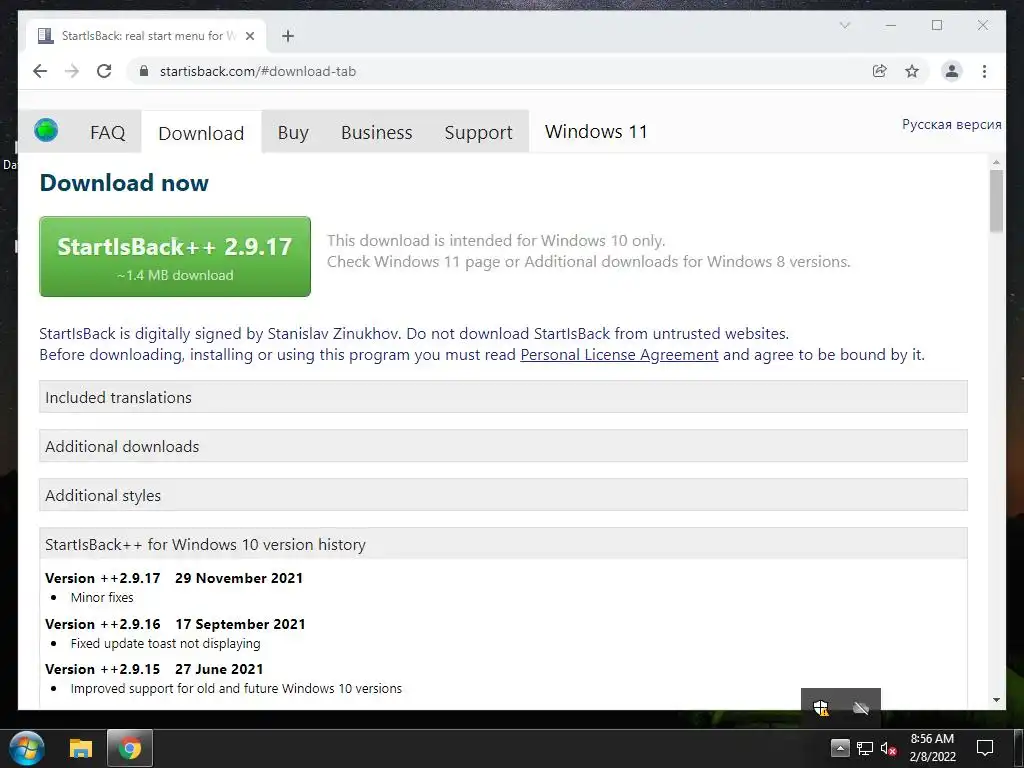Share this page icon

(x=880, y=71)
